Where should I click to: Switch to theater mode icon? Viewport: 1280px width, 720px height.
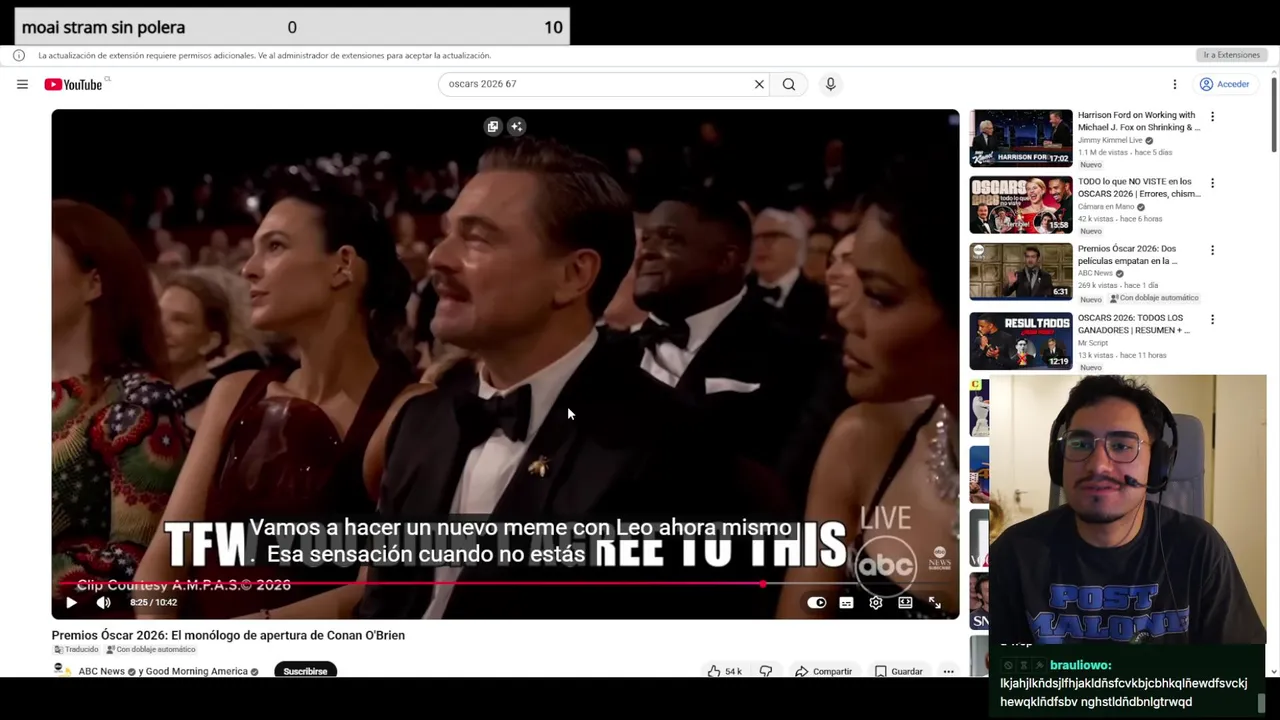click(905, 602)
